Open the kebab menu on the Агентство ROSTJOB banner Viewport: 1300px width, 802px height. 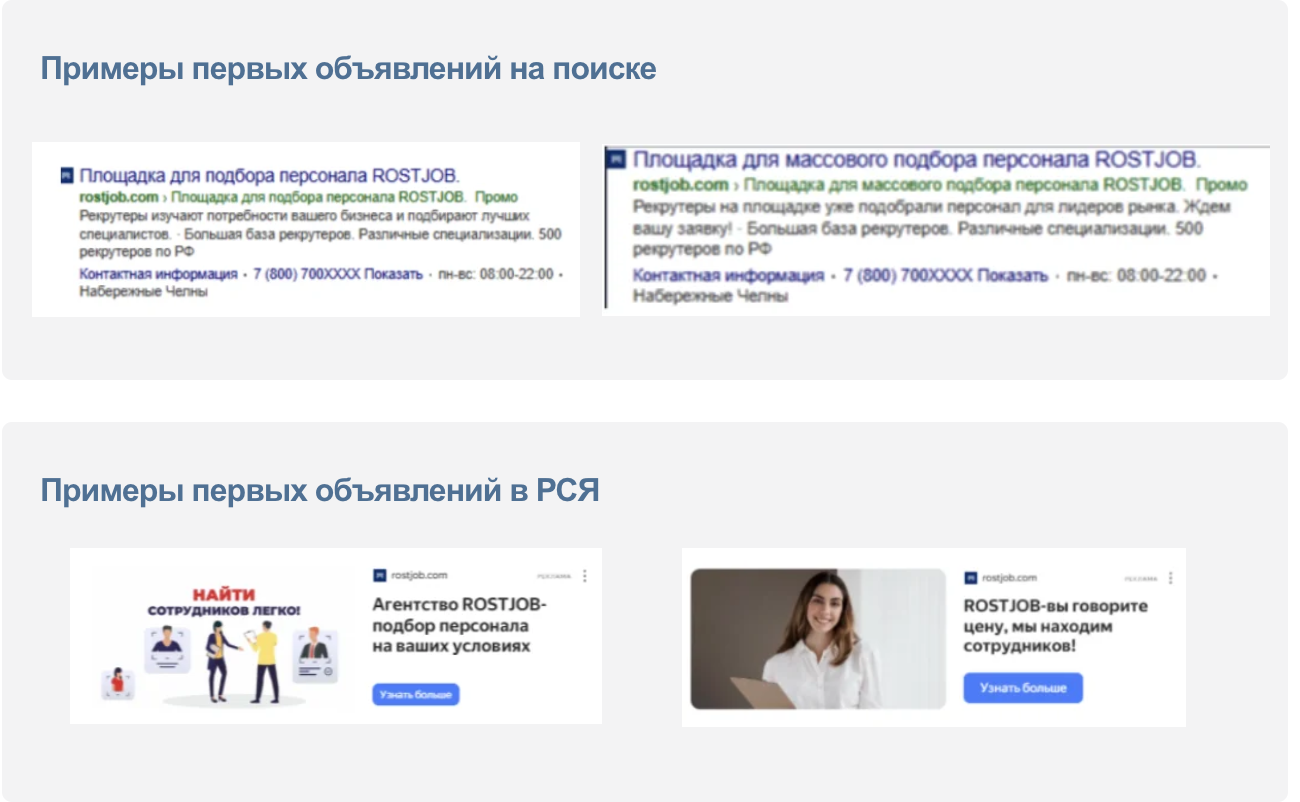pyautogui.click(x=585, y=576)
